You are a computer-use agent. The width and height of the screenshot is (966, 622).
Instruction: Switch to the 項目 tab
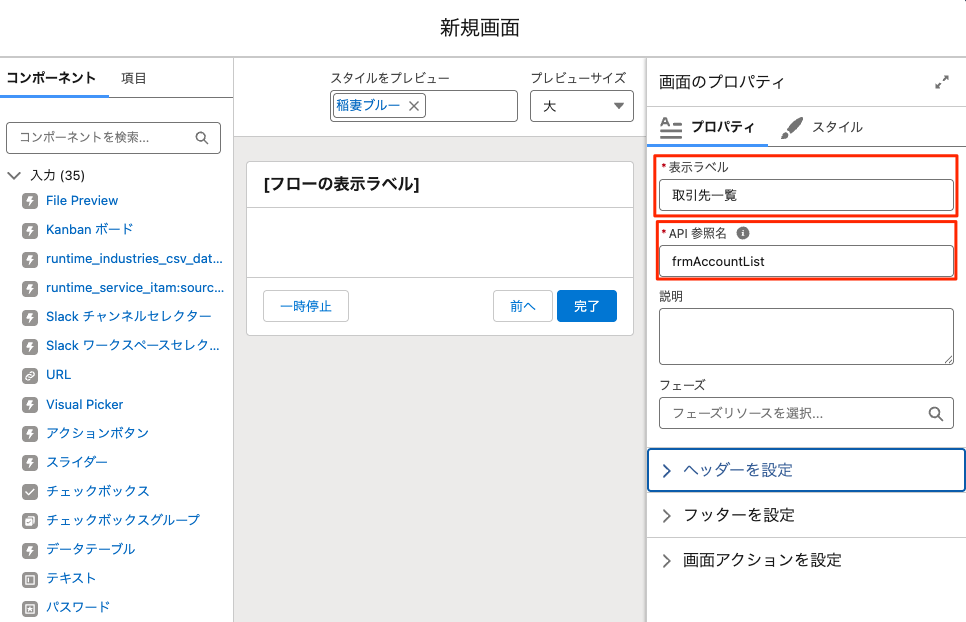tap(134, 78)
